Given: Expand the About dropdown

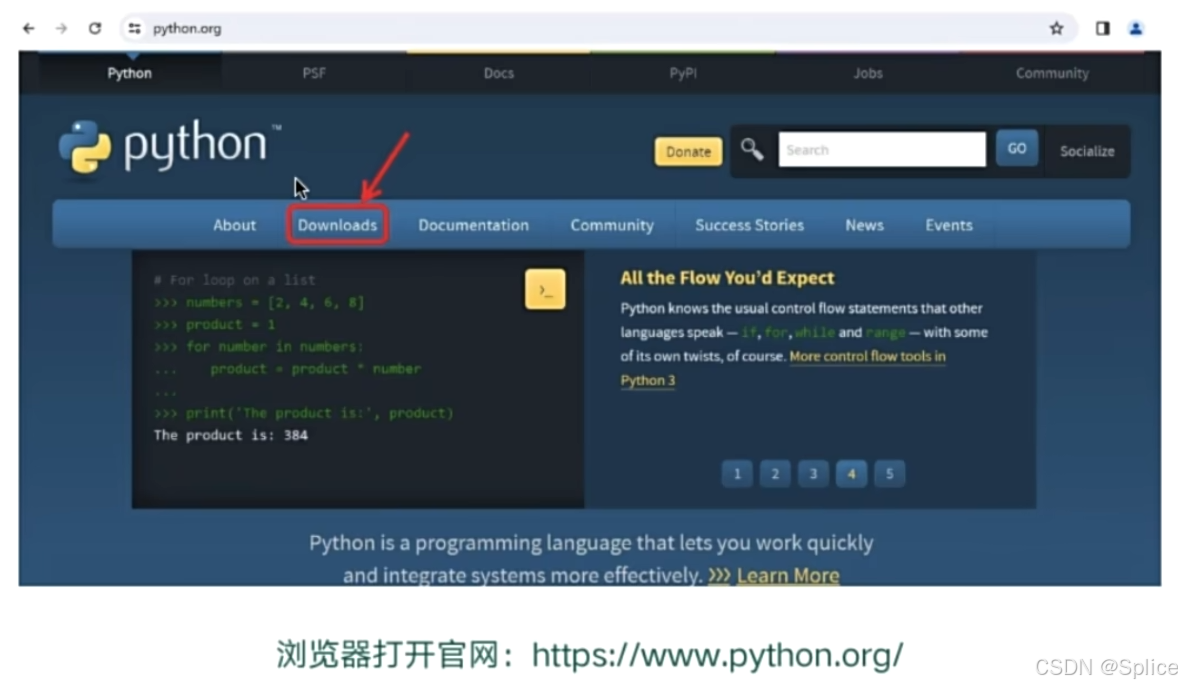Looking at the screenshot, I should click(x=234, y=225).
